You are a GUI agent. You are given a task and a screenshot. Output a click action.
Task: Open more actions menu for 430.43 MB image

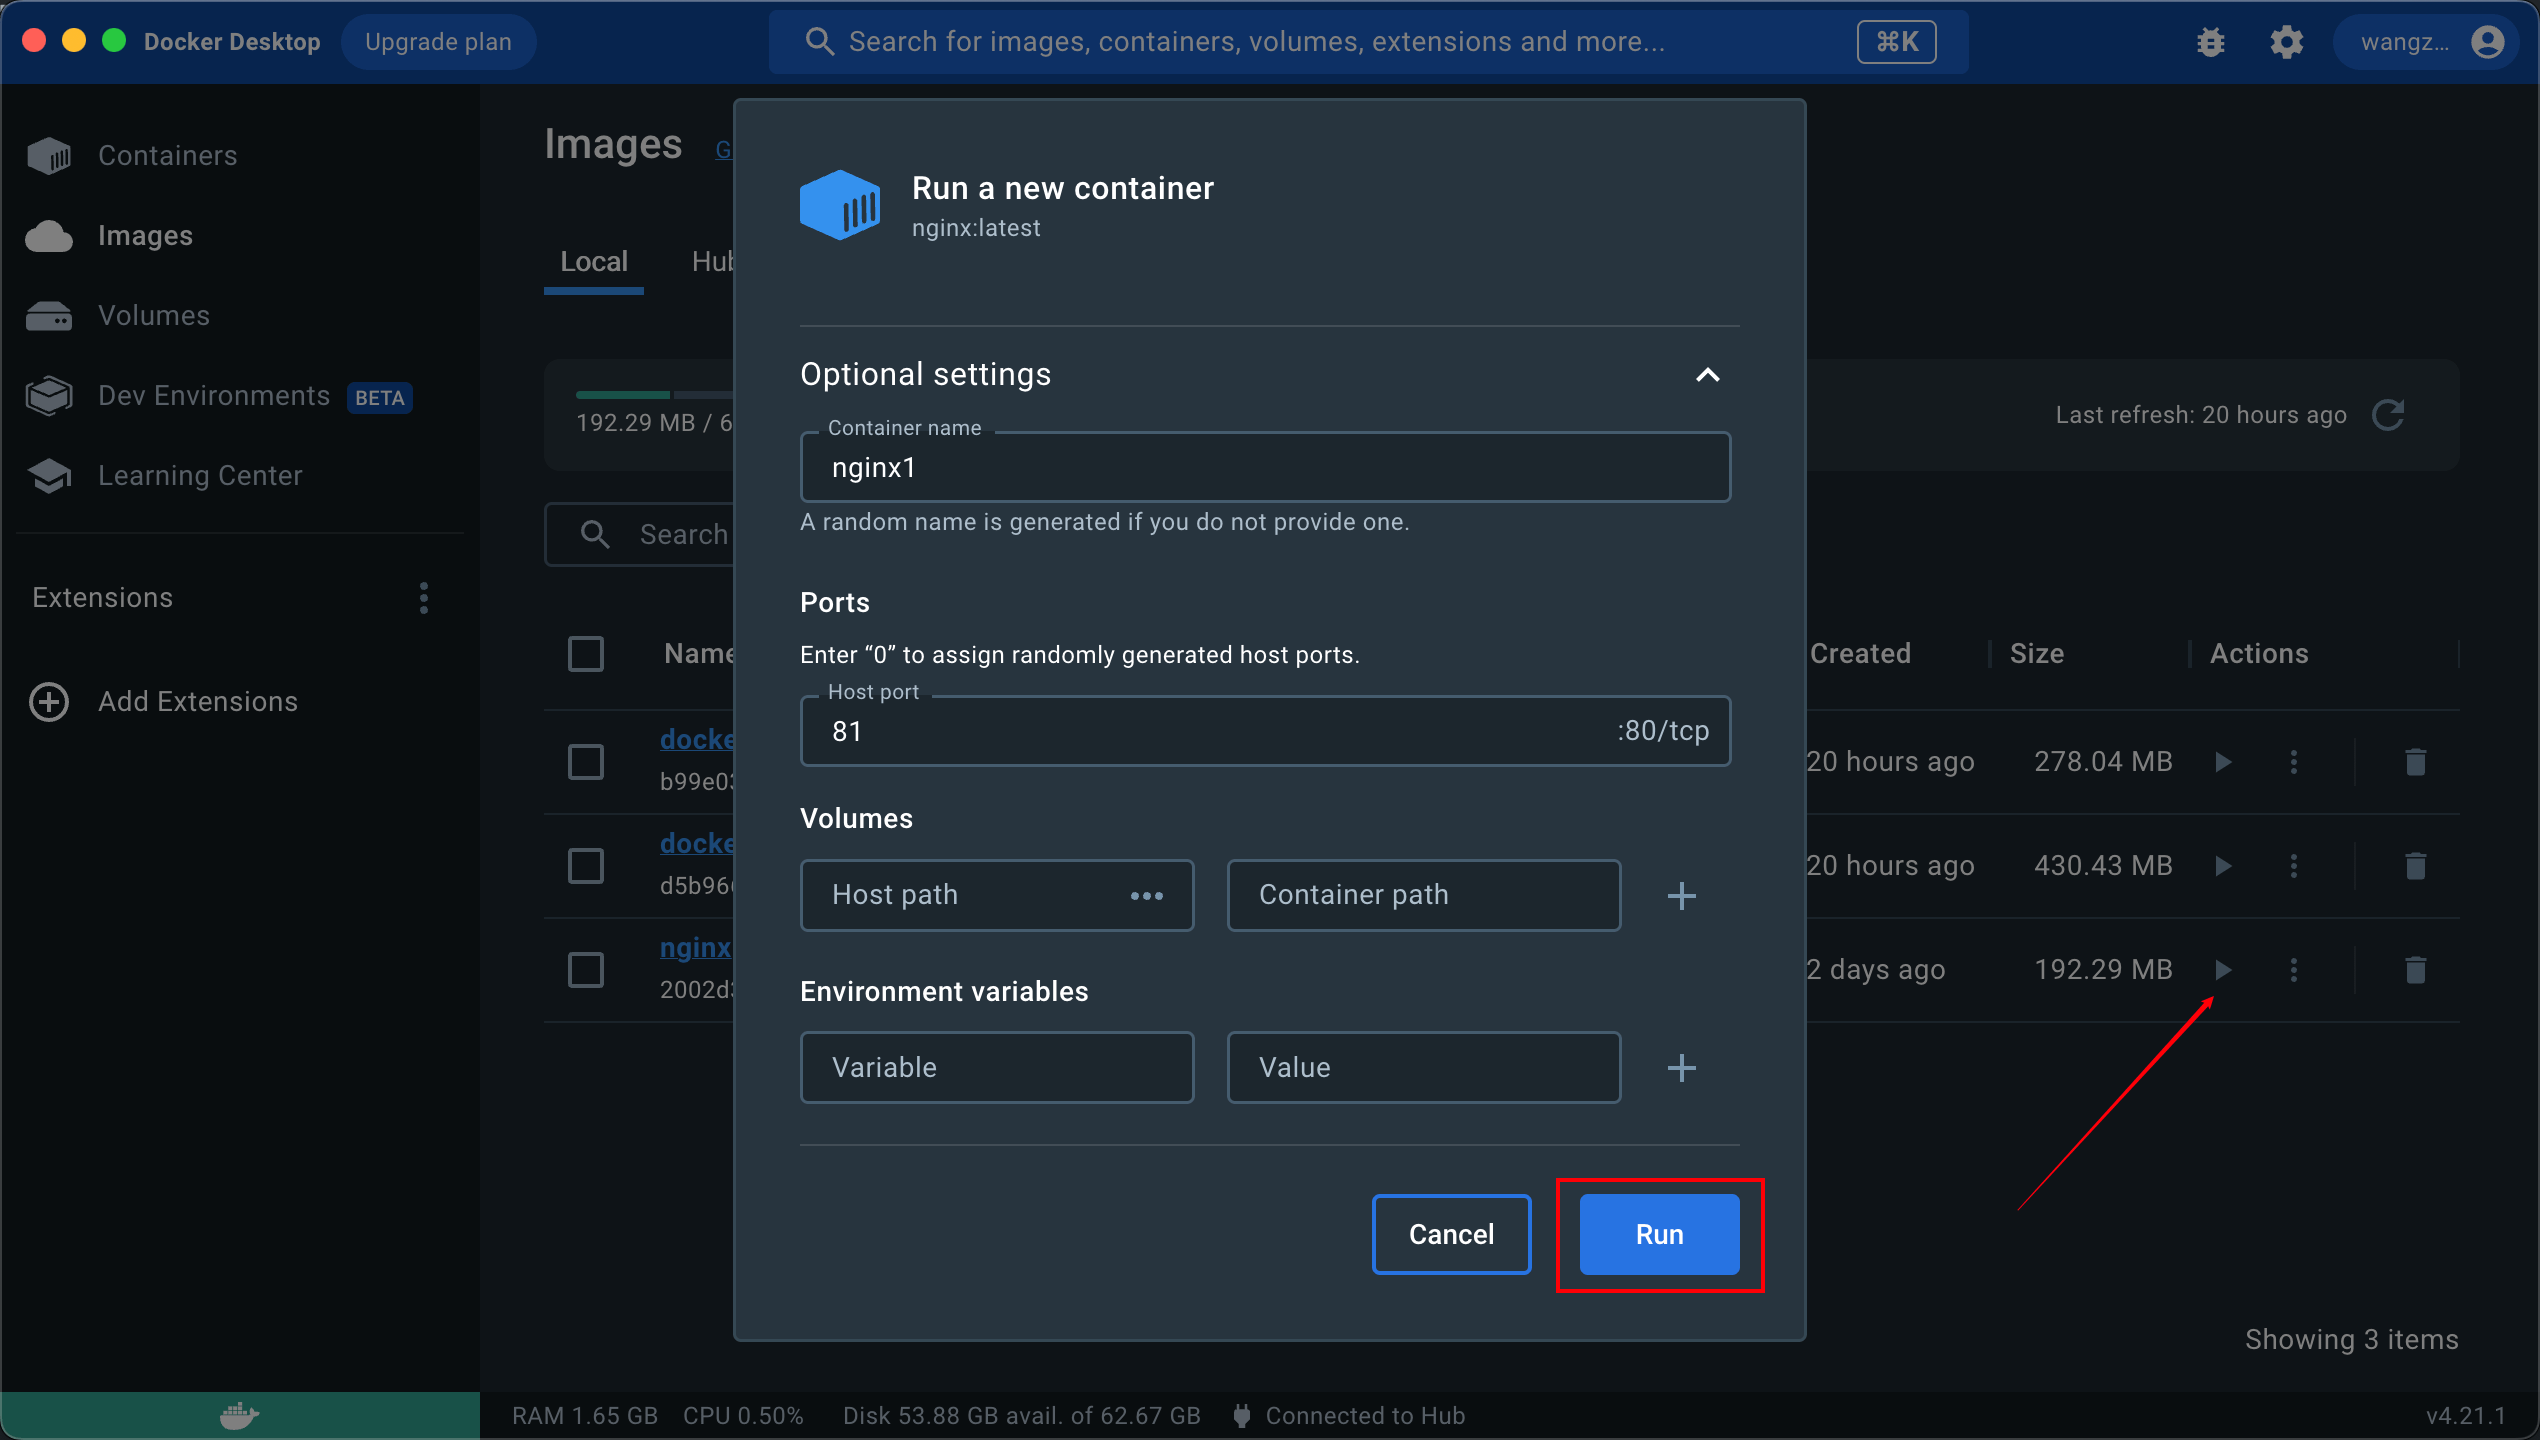pyautogui.click(x=2294, y=866)
